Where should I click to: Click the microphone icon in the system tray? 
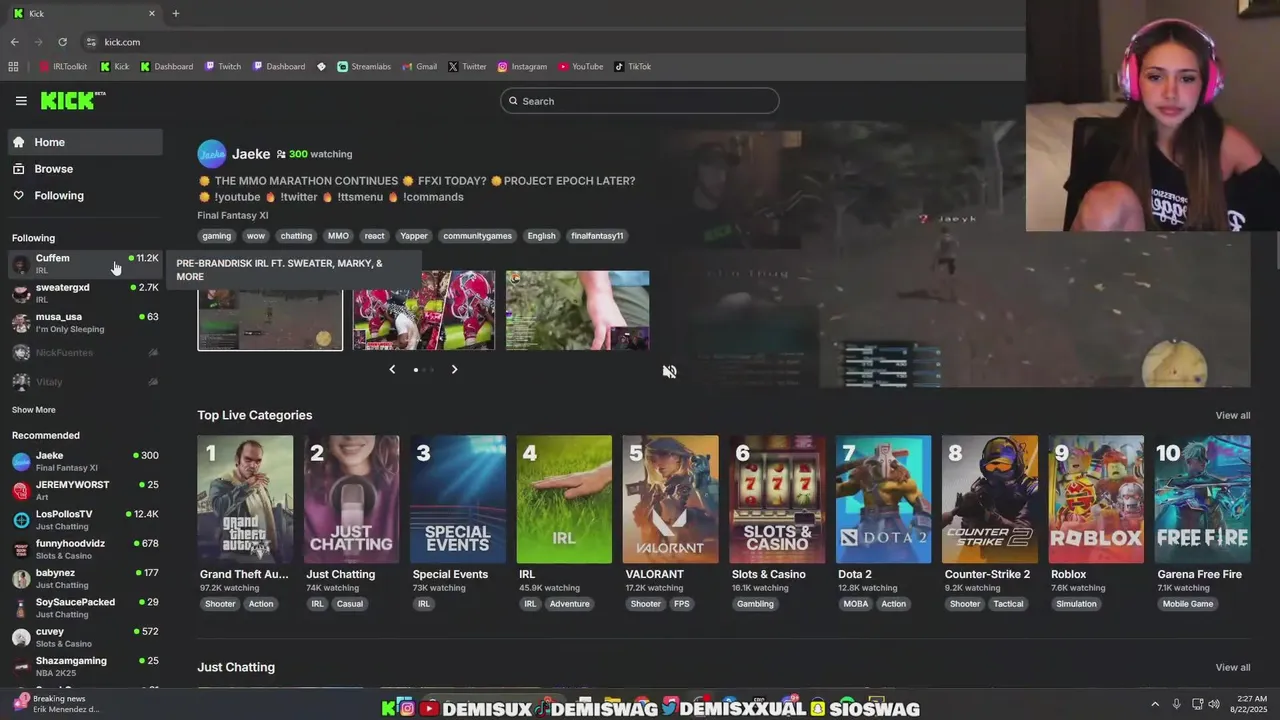pos(1176,704)
